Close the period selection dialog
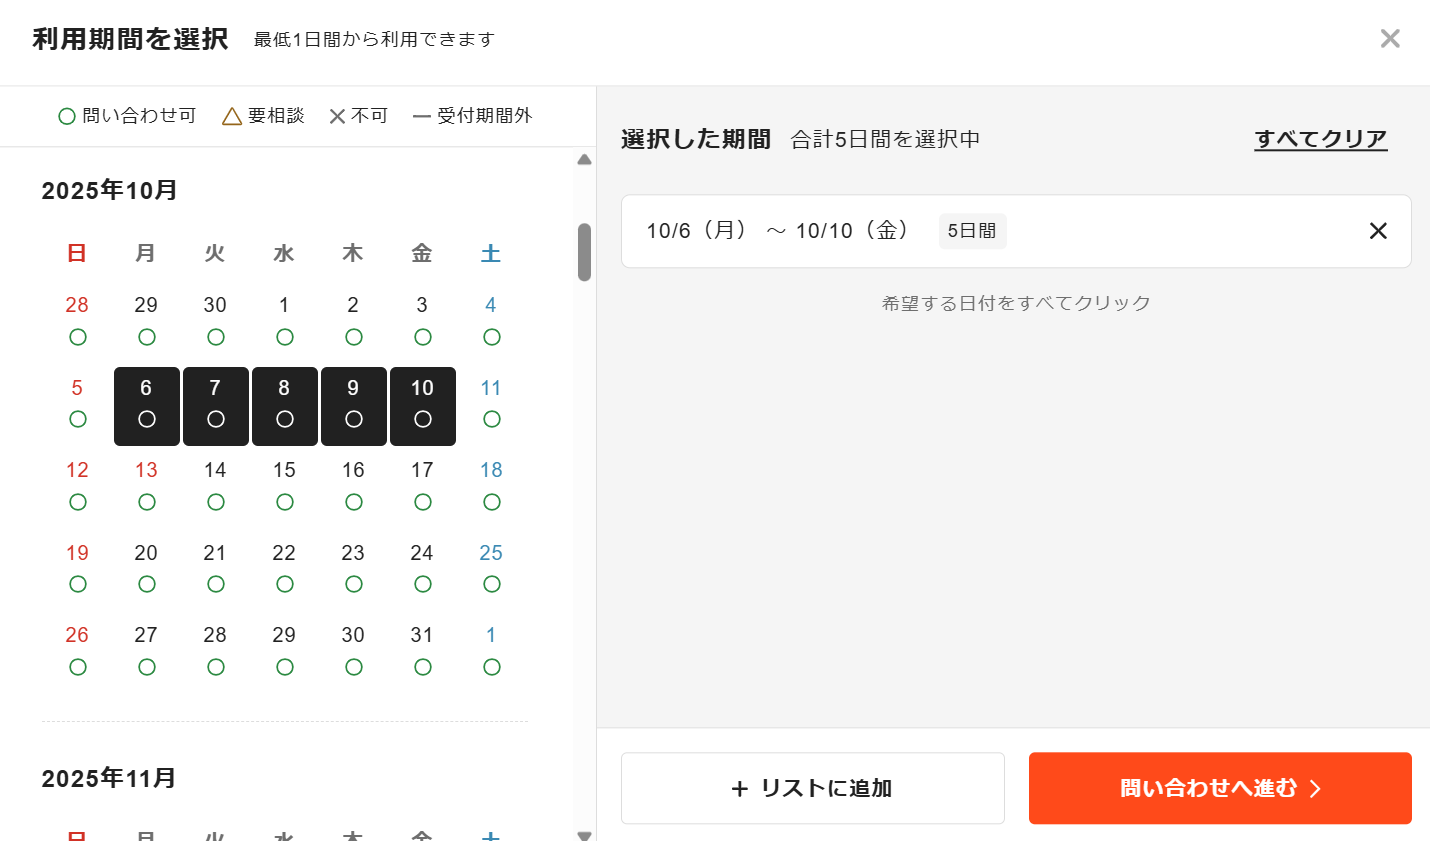The image size is (1430, 841). [1389, 39]
